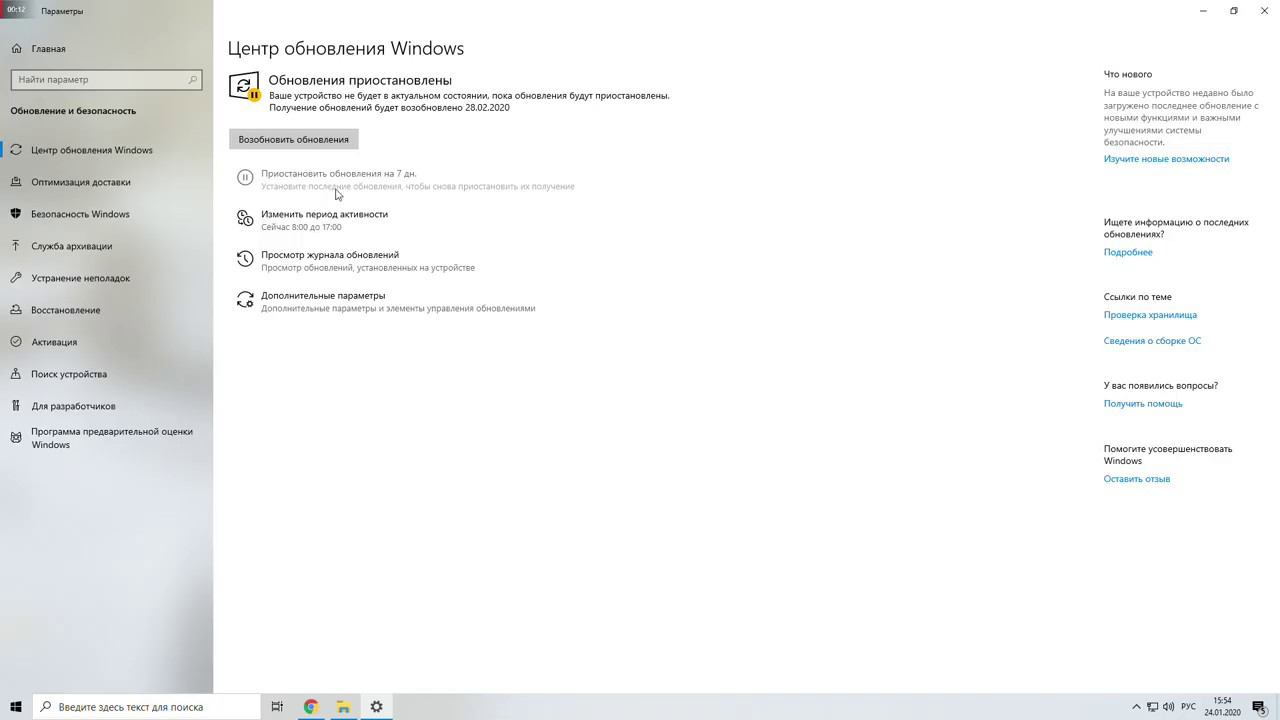Open the Проверка хранилища link

1150,315
